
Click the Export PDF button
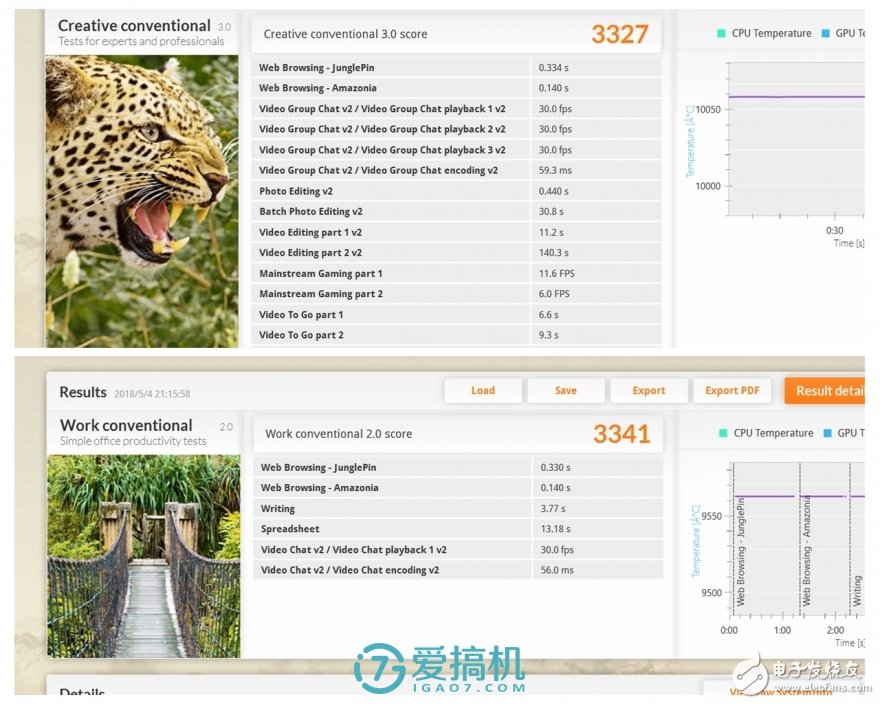pos(734,390)
